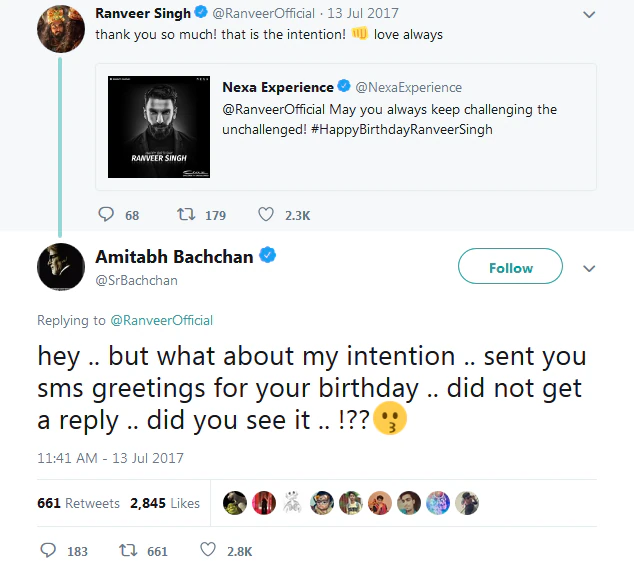The width and height of the screenshot is (634, 572).
Task: Follow Amitabh Bachchan
Action: [510, 268]
